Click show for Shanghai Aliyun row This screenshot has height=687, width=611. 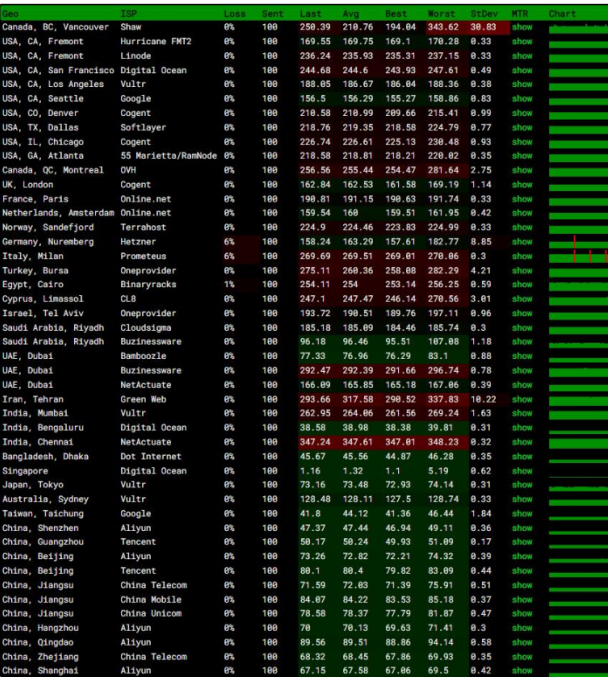pos(522,671)
